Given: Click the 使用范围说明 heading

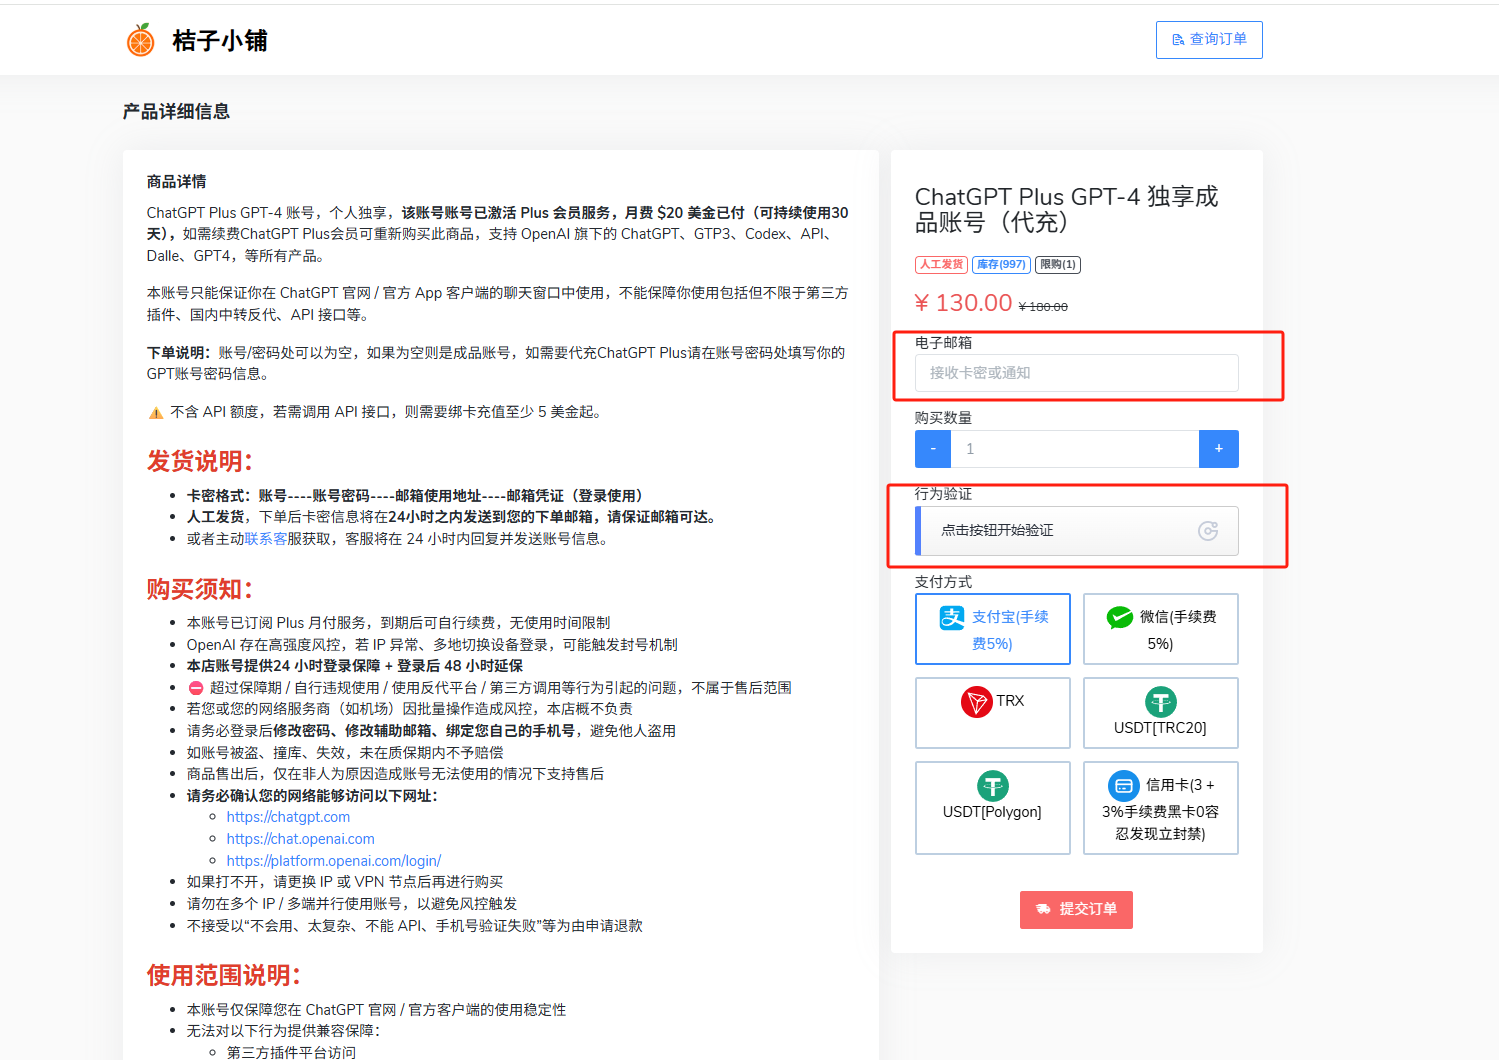Looking at the screenshot, I should pos(224,975).
